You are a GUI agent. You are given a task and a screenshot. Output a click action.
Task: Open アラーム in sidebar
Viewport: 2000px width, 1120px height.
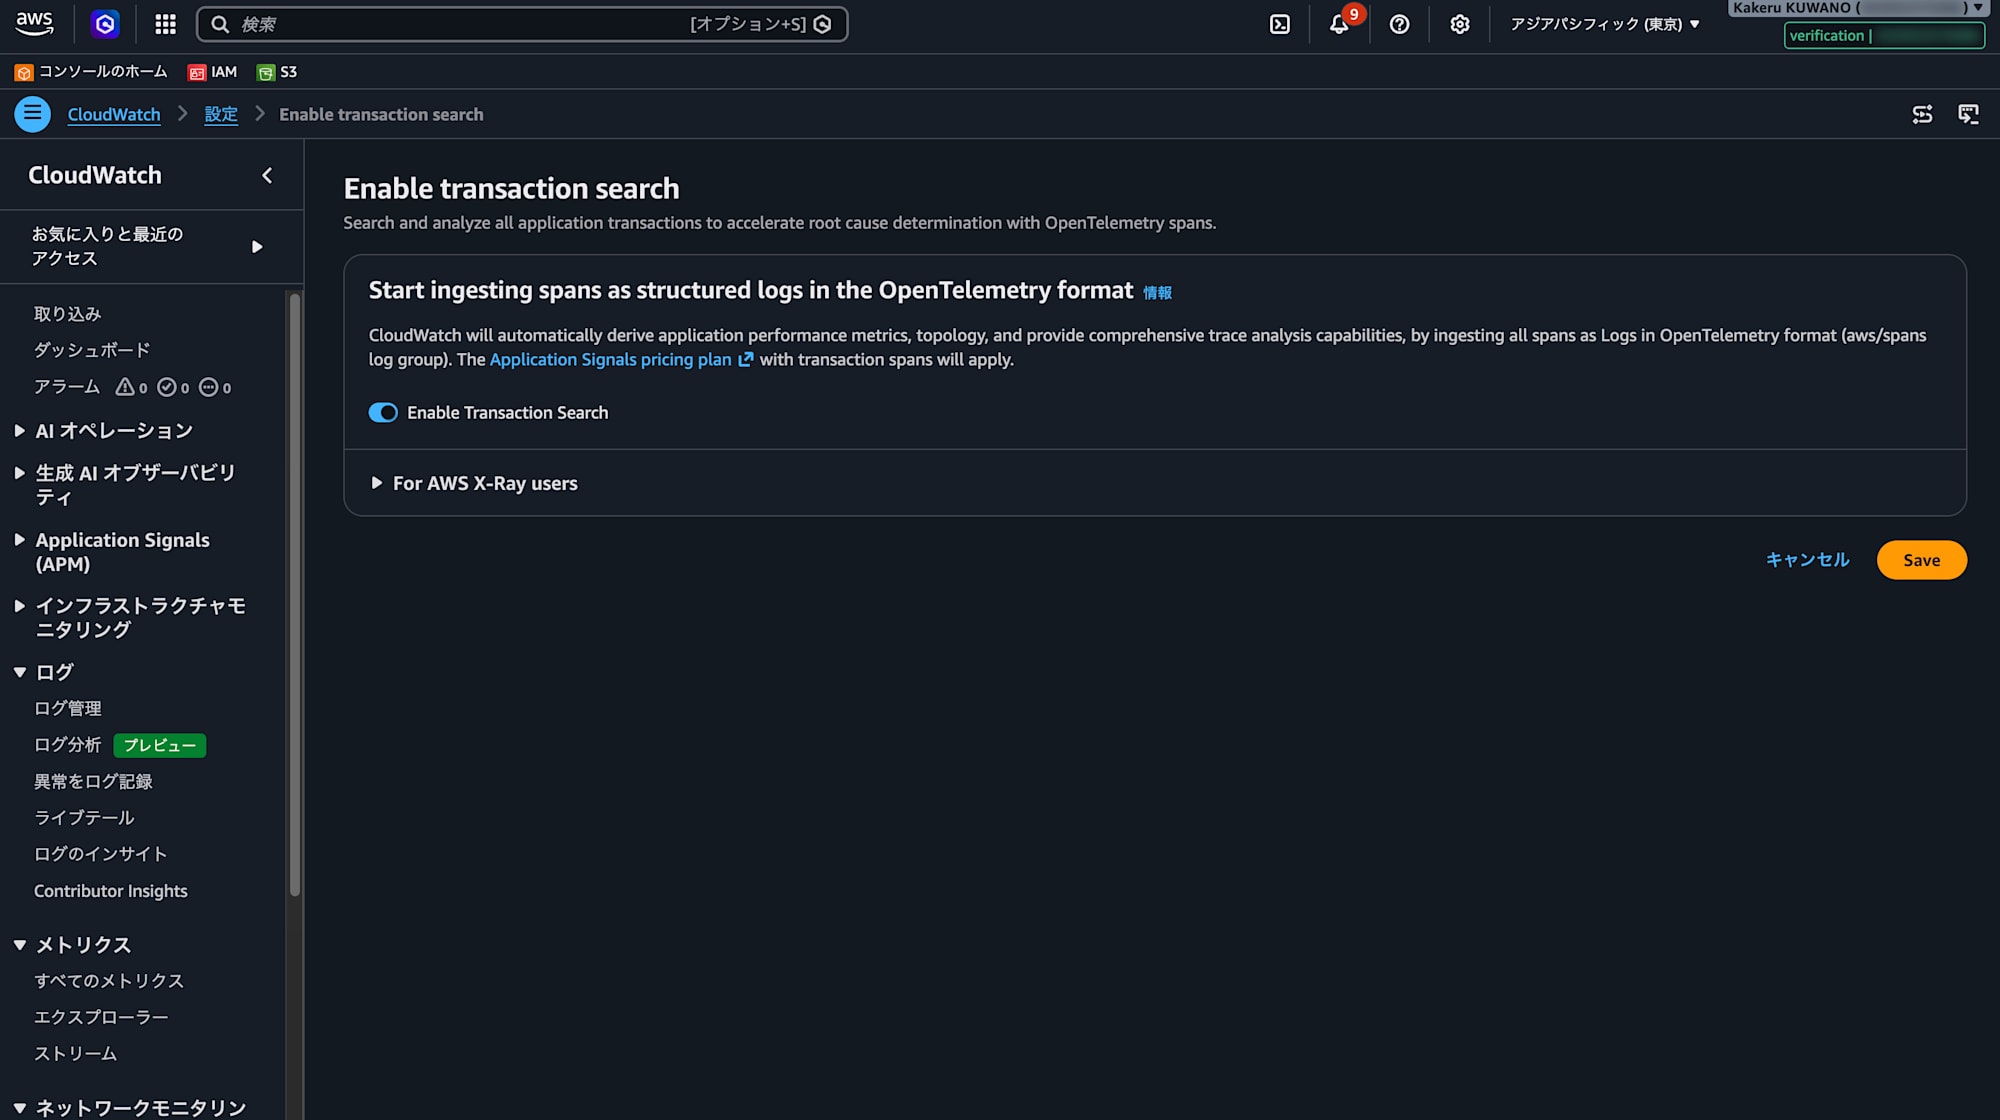point(67,387)
